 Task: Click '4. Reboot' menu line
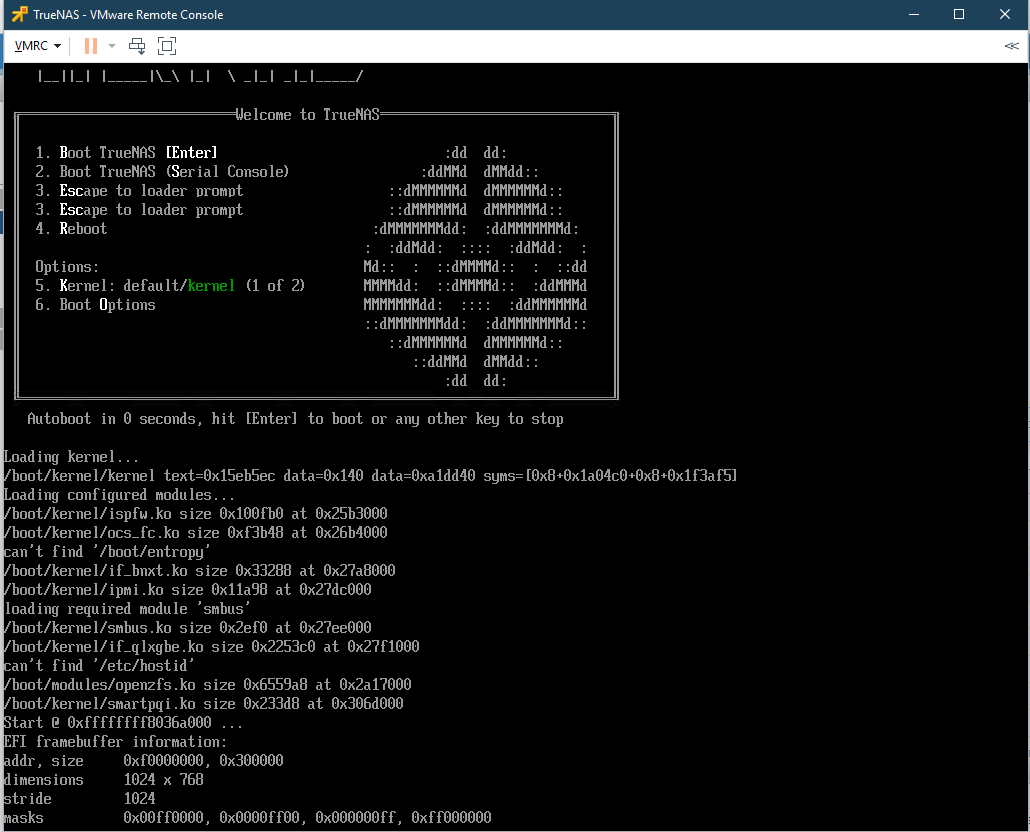tap(71, 229)
